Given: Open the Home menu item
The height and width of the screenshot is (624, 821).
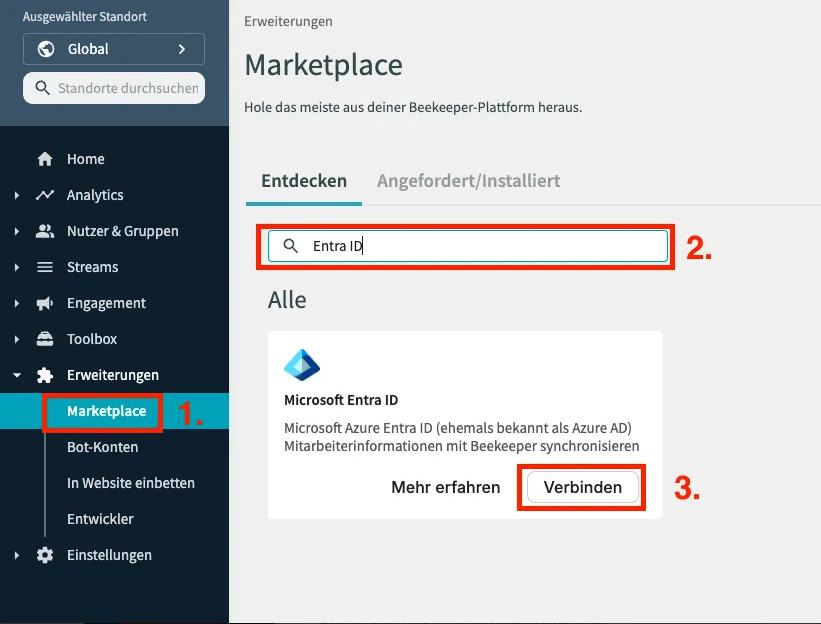Looking at the screenshot, I should pos(86,159).
